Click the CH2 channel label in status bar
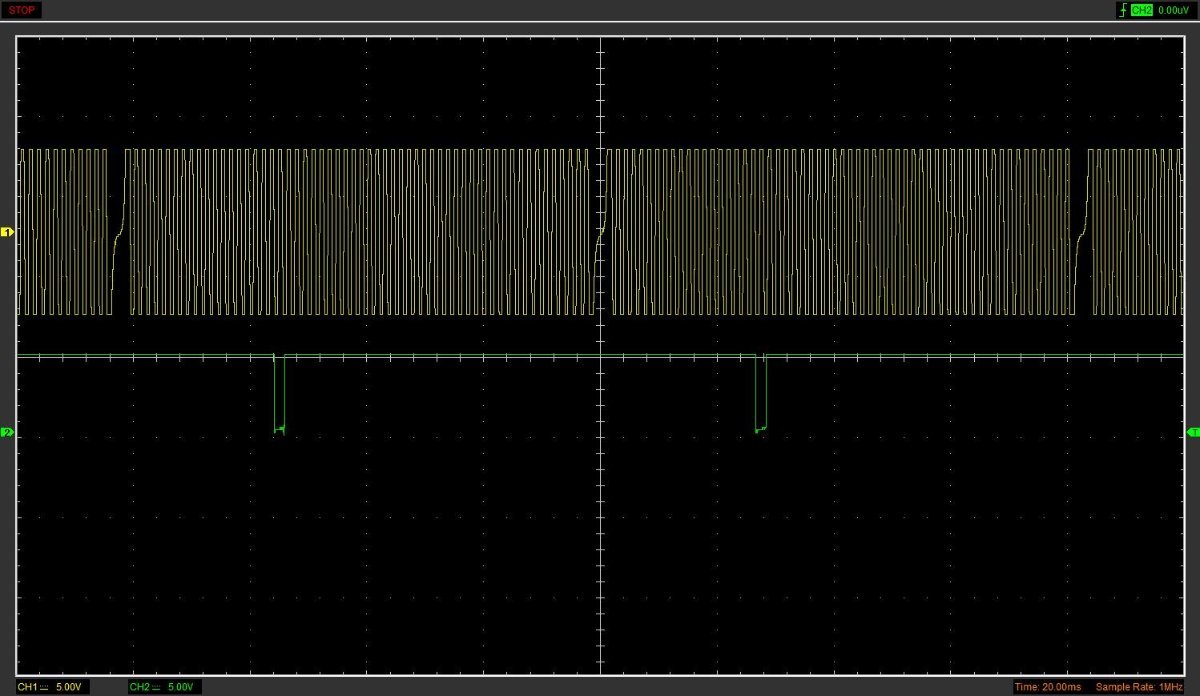This screenshot has height=696, width=1200. [139, 687]
